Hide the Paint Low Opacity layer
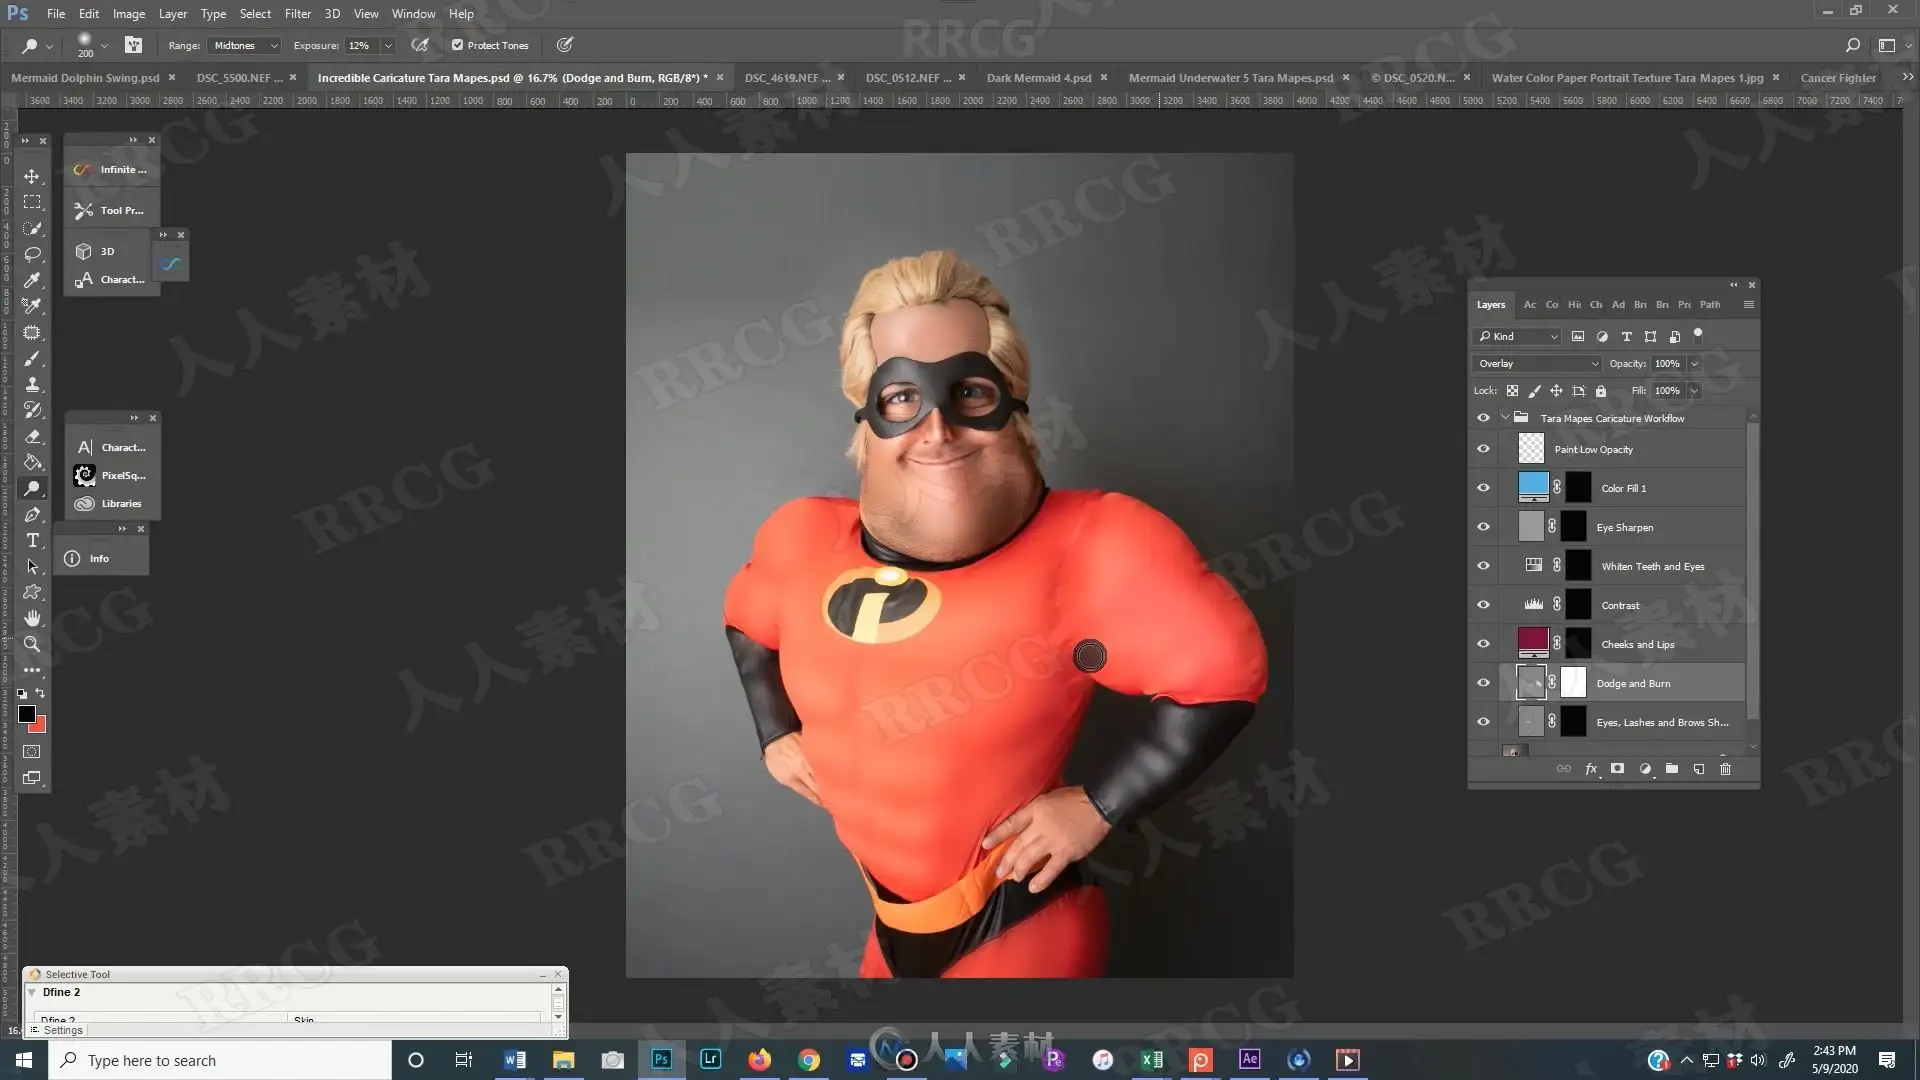 coord(1483,449)
